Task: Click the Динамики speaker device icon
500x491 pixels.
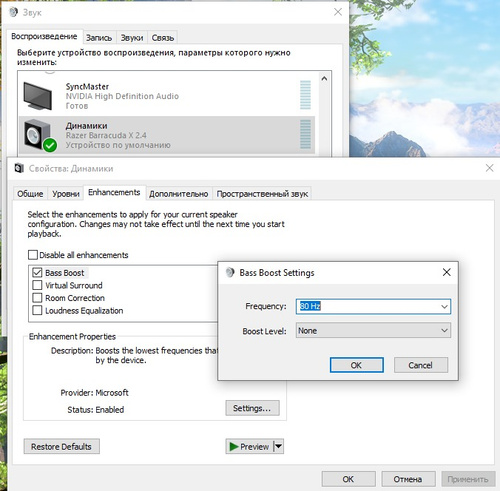Action: tap(39, 136)
